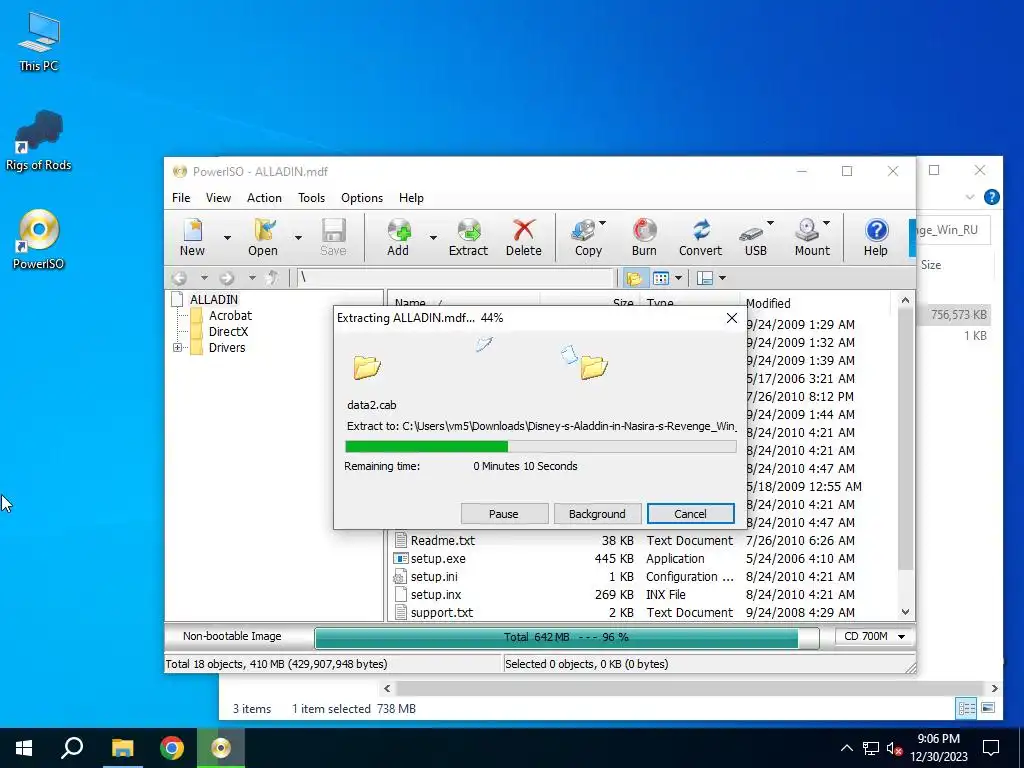Screen dimensions: 1024x768
Task: Click the pane layout icon
Action: tap(705, 279)
